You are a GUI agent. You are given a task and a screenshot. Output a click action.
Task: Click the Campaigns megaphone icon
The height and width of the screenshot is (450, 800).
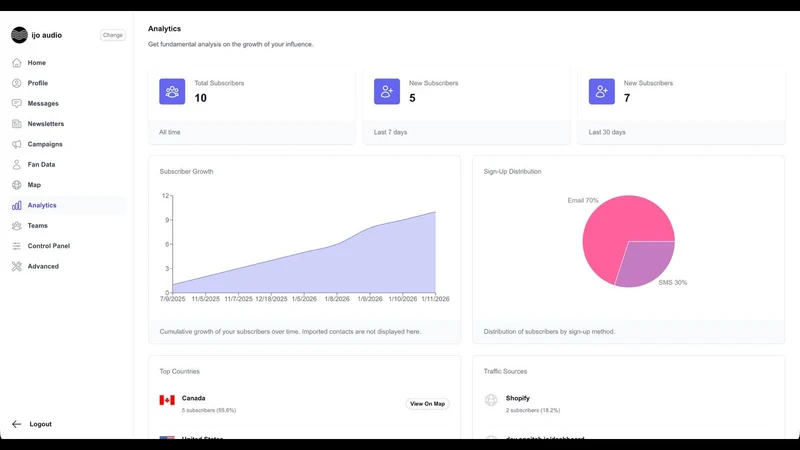pos(17,144)
